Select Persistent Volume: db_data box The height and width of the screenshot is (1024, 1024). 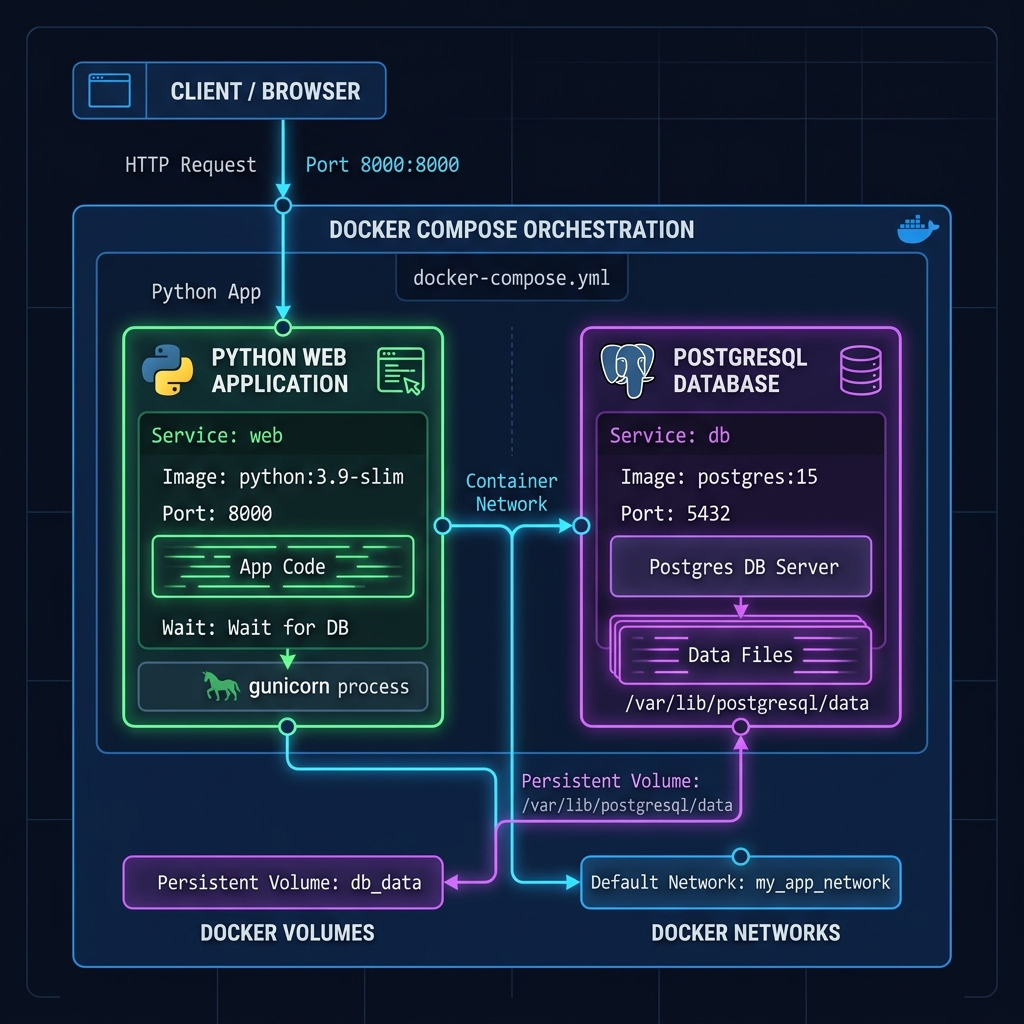tap(283, 882)
